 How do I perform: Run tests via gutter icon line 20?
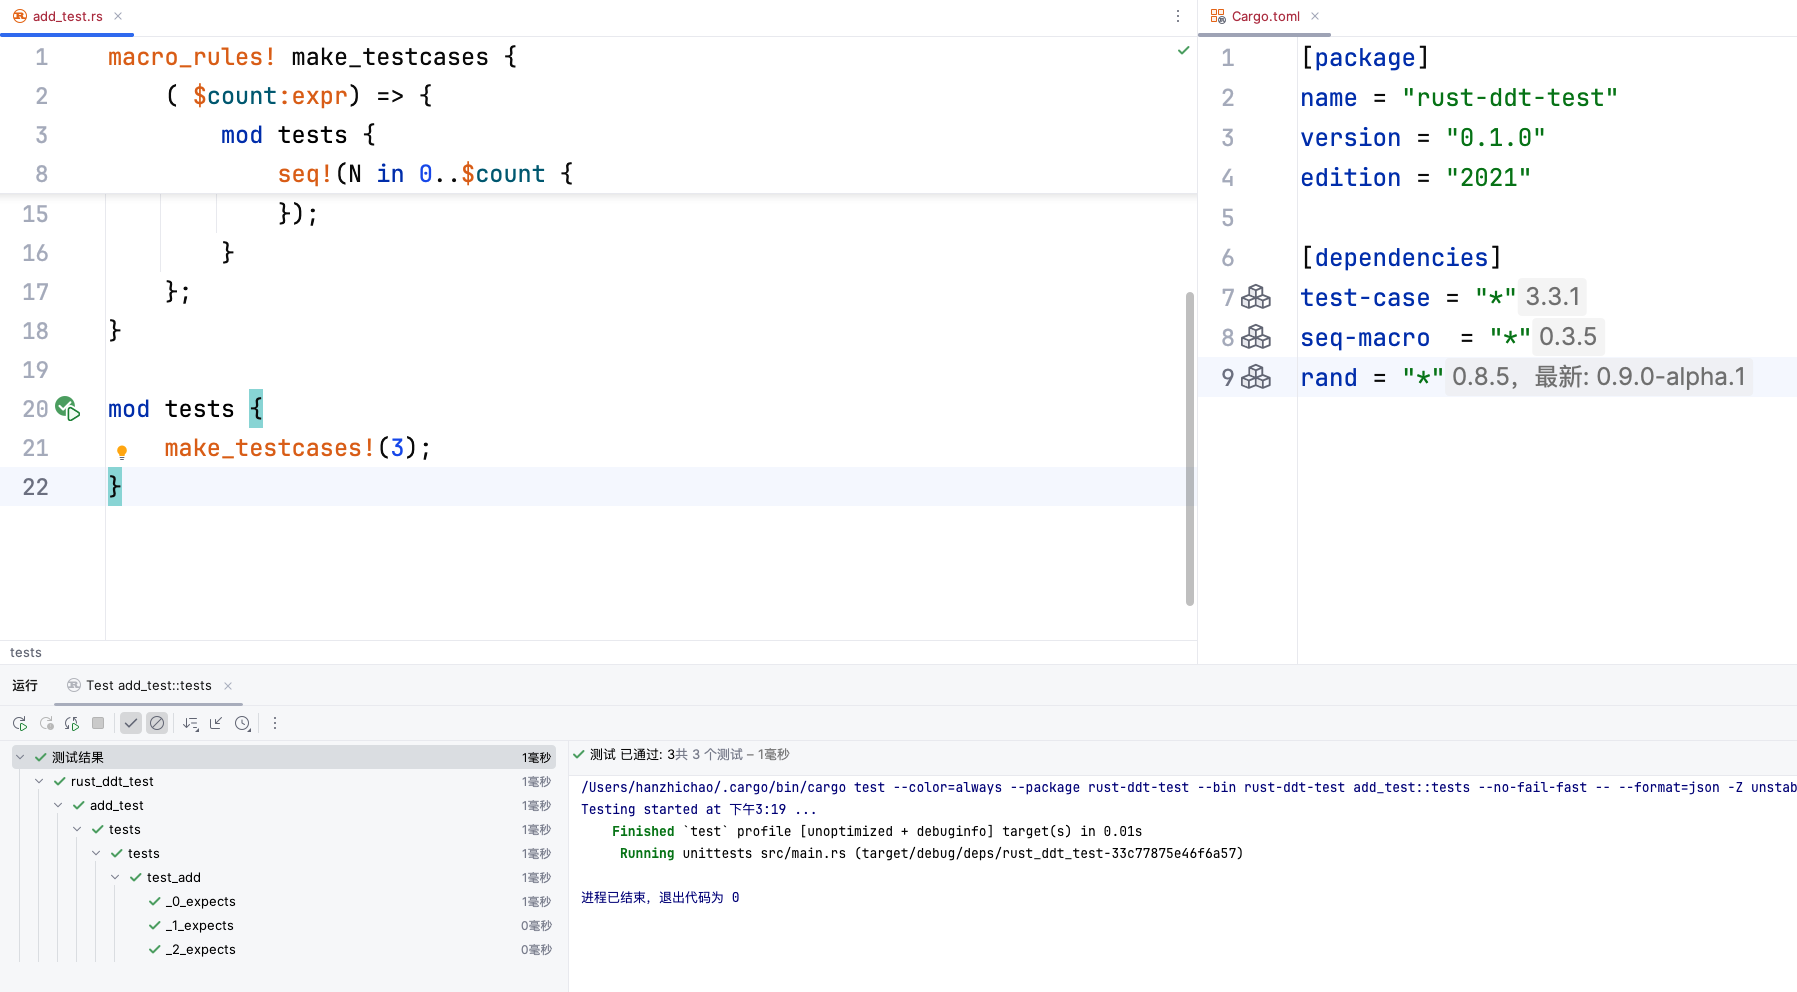point(67,408)
